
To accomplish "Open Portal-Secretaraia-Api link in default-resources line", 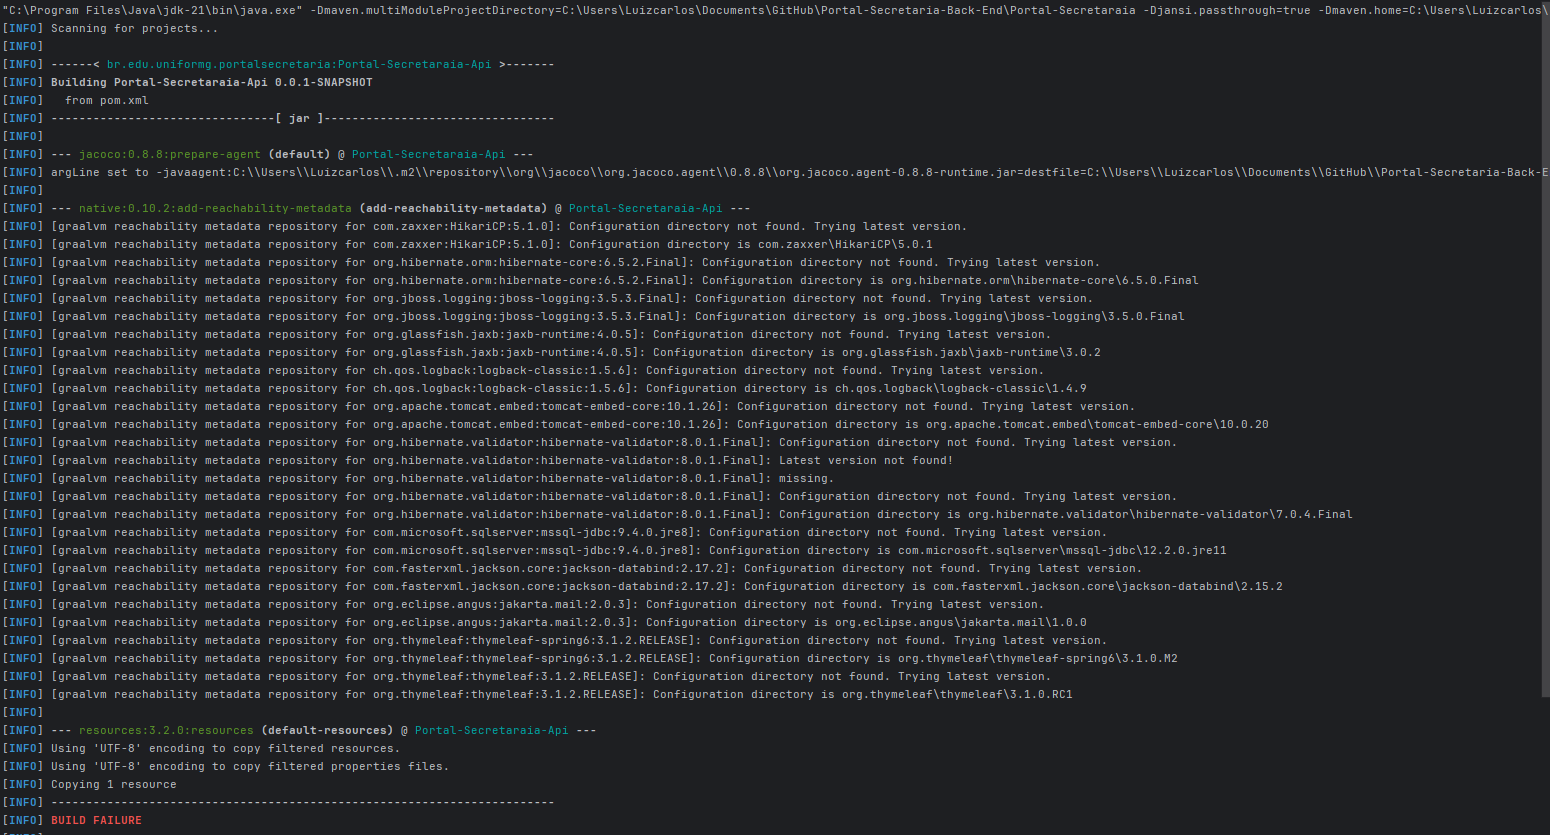I will point(492,730).
